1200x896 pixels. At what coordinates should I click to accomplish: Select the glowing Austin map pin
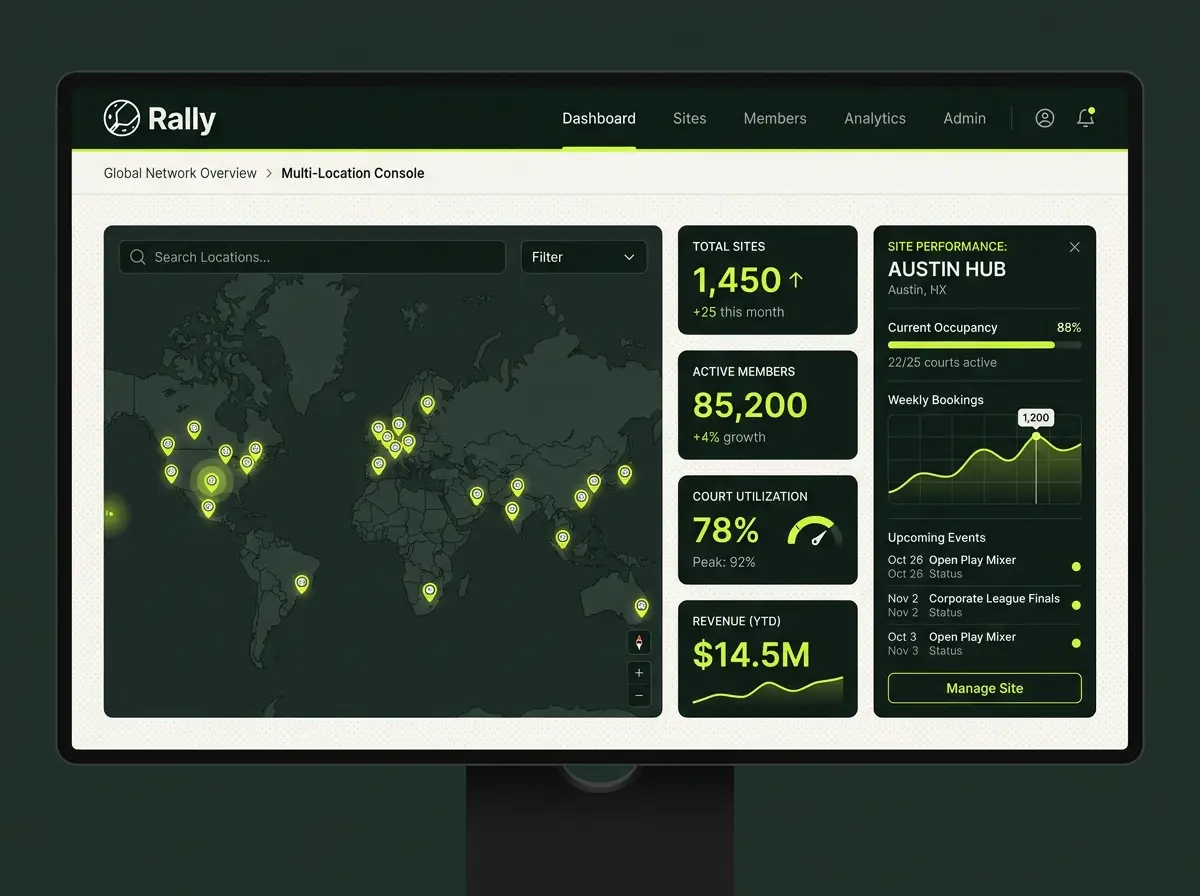pyautogui.click(x=211, y=483)
